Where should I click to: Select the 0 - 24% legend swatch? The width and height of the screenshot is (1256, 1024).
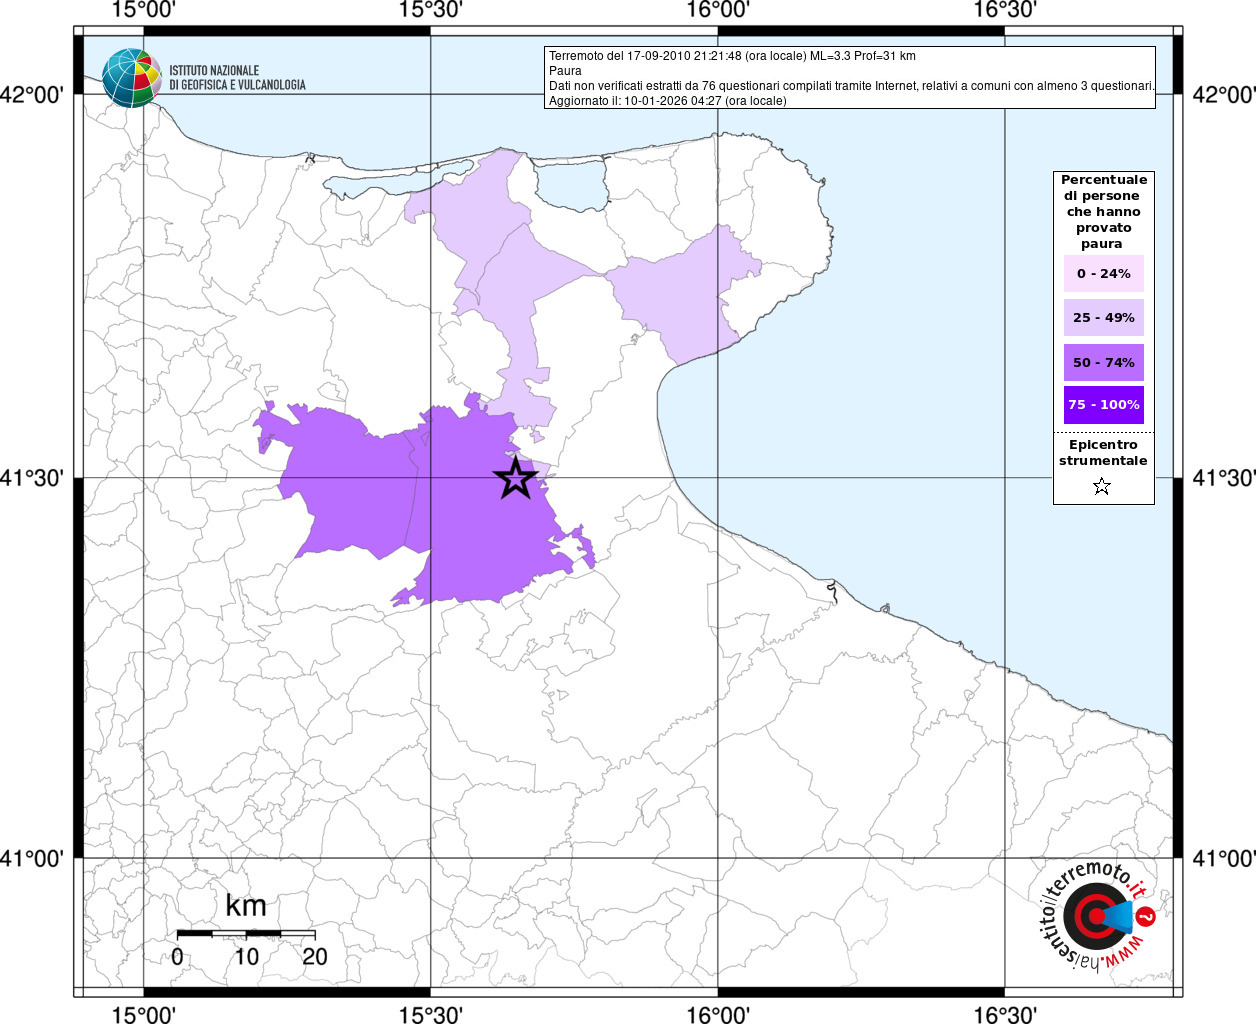pyautogui.click(x=1103, y=274)
